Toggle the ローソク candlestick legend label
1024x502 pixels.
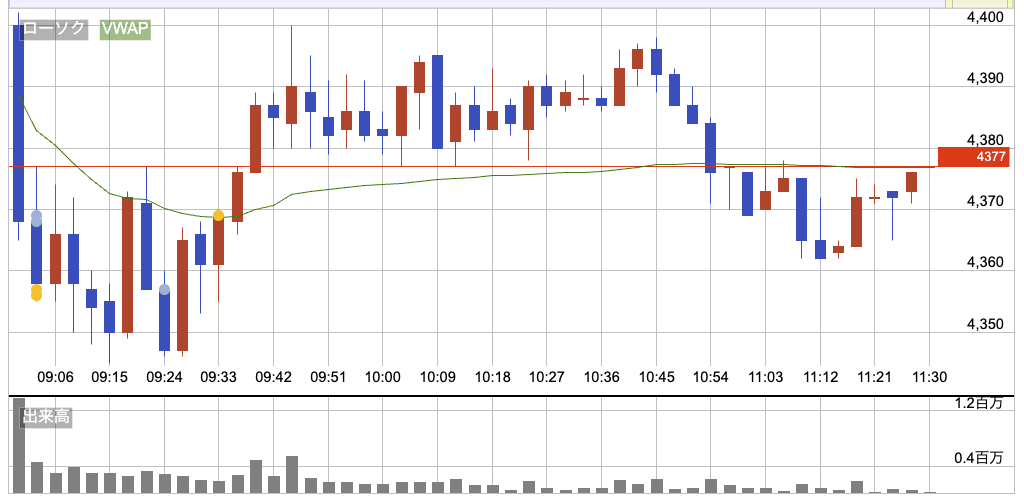[54, 30]
